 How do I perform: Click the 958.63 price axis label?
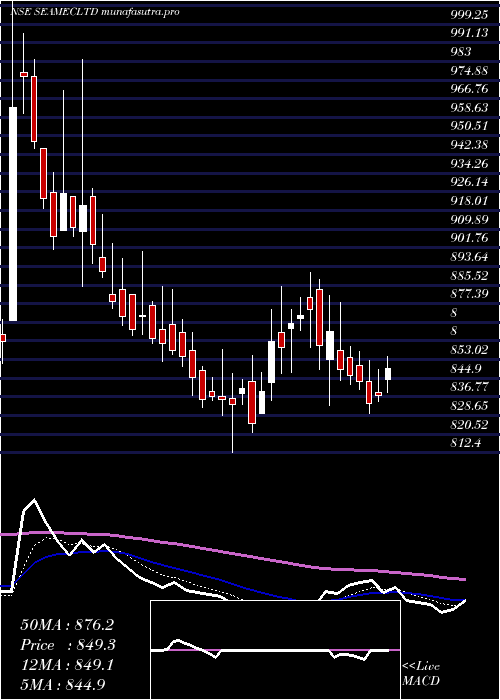[x=469, y=108]
